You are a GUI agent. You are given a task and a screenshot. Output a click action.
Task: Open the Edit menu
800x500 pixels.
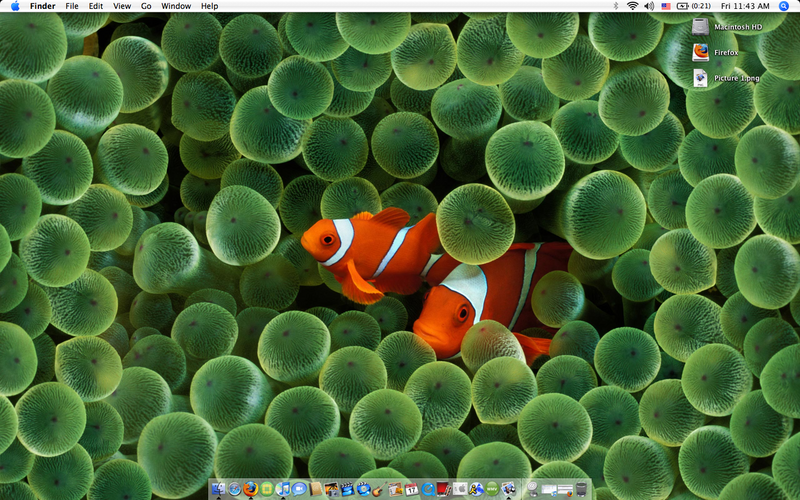pos(95,6)
